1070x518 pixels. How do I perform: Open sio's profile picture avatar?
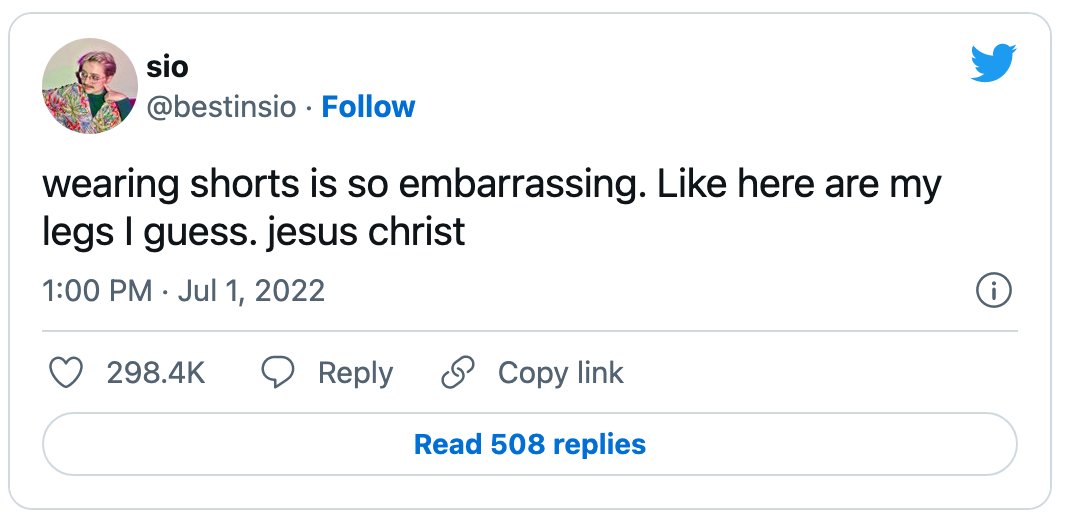coord(89,86)
